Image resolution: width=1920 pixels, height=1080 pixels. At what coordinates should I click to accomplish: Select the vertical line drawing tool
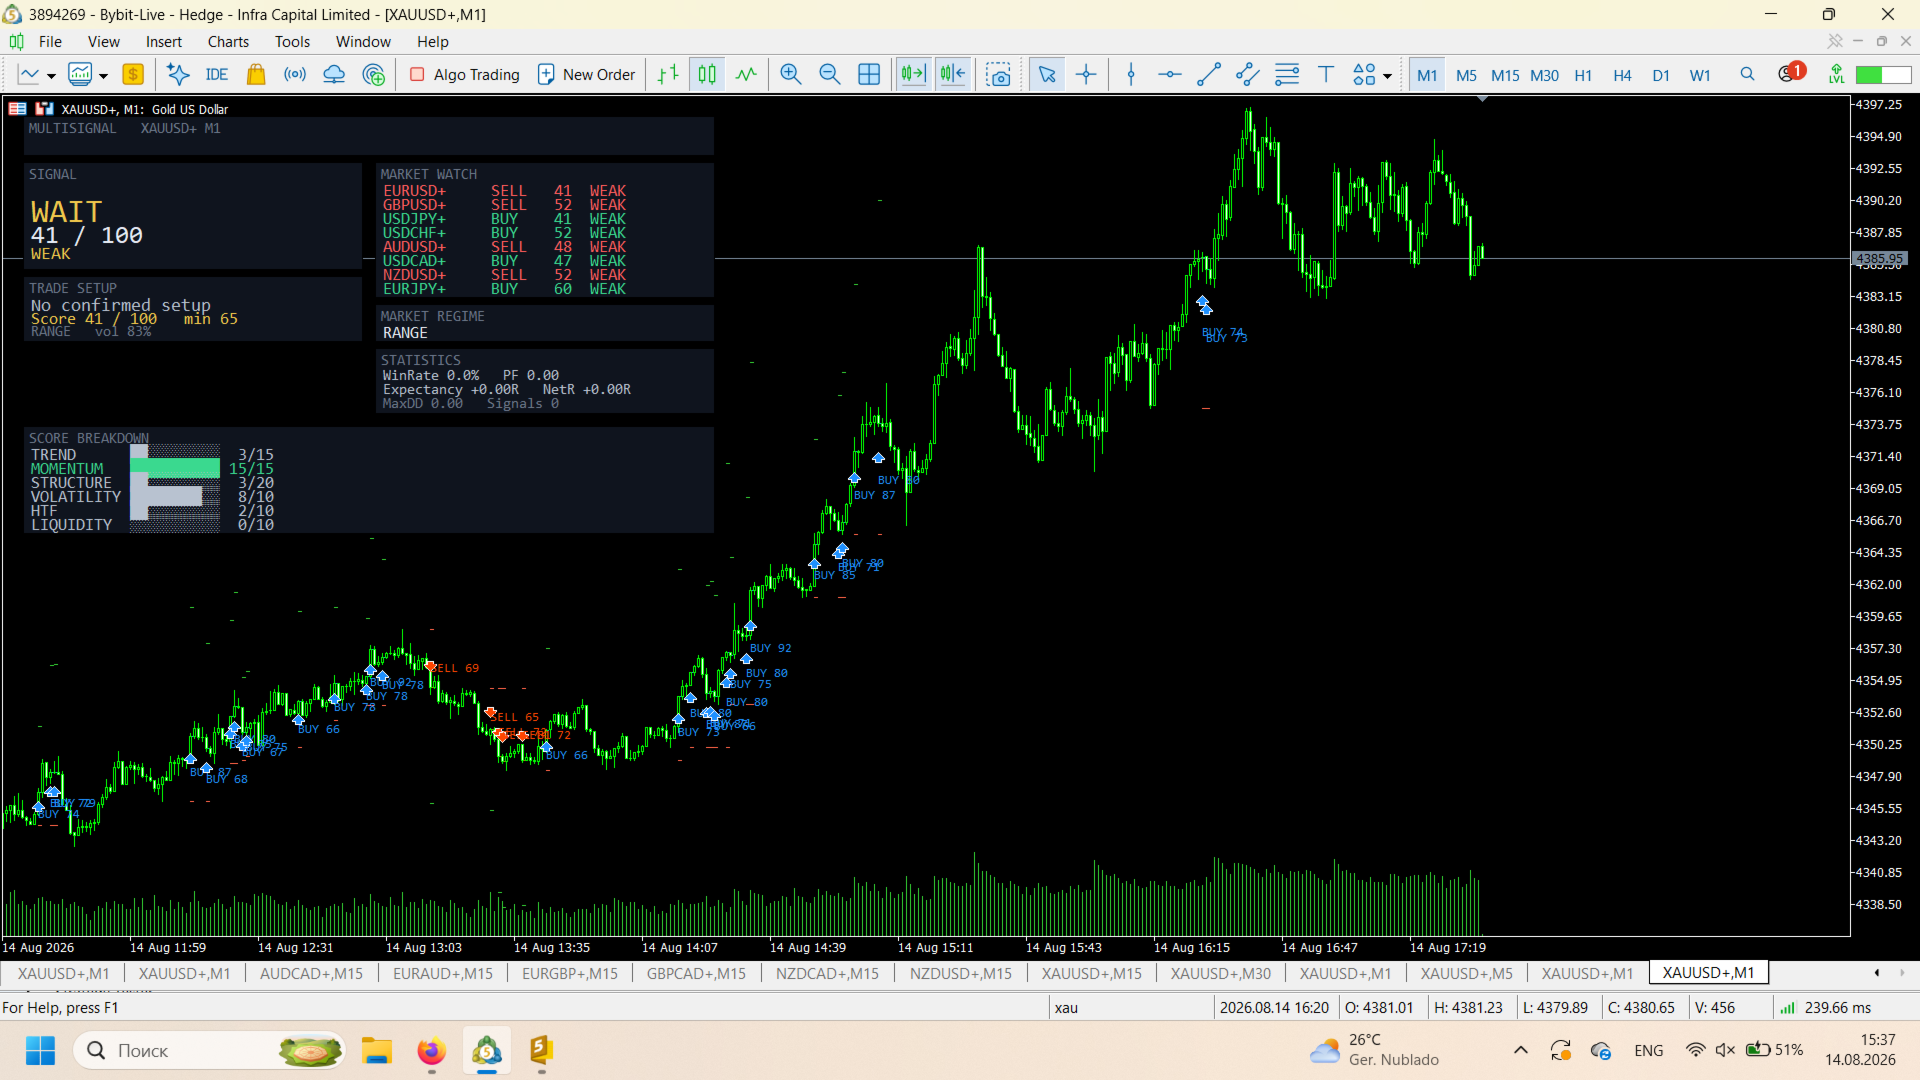(x=1131, y=74)
